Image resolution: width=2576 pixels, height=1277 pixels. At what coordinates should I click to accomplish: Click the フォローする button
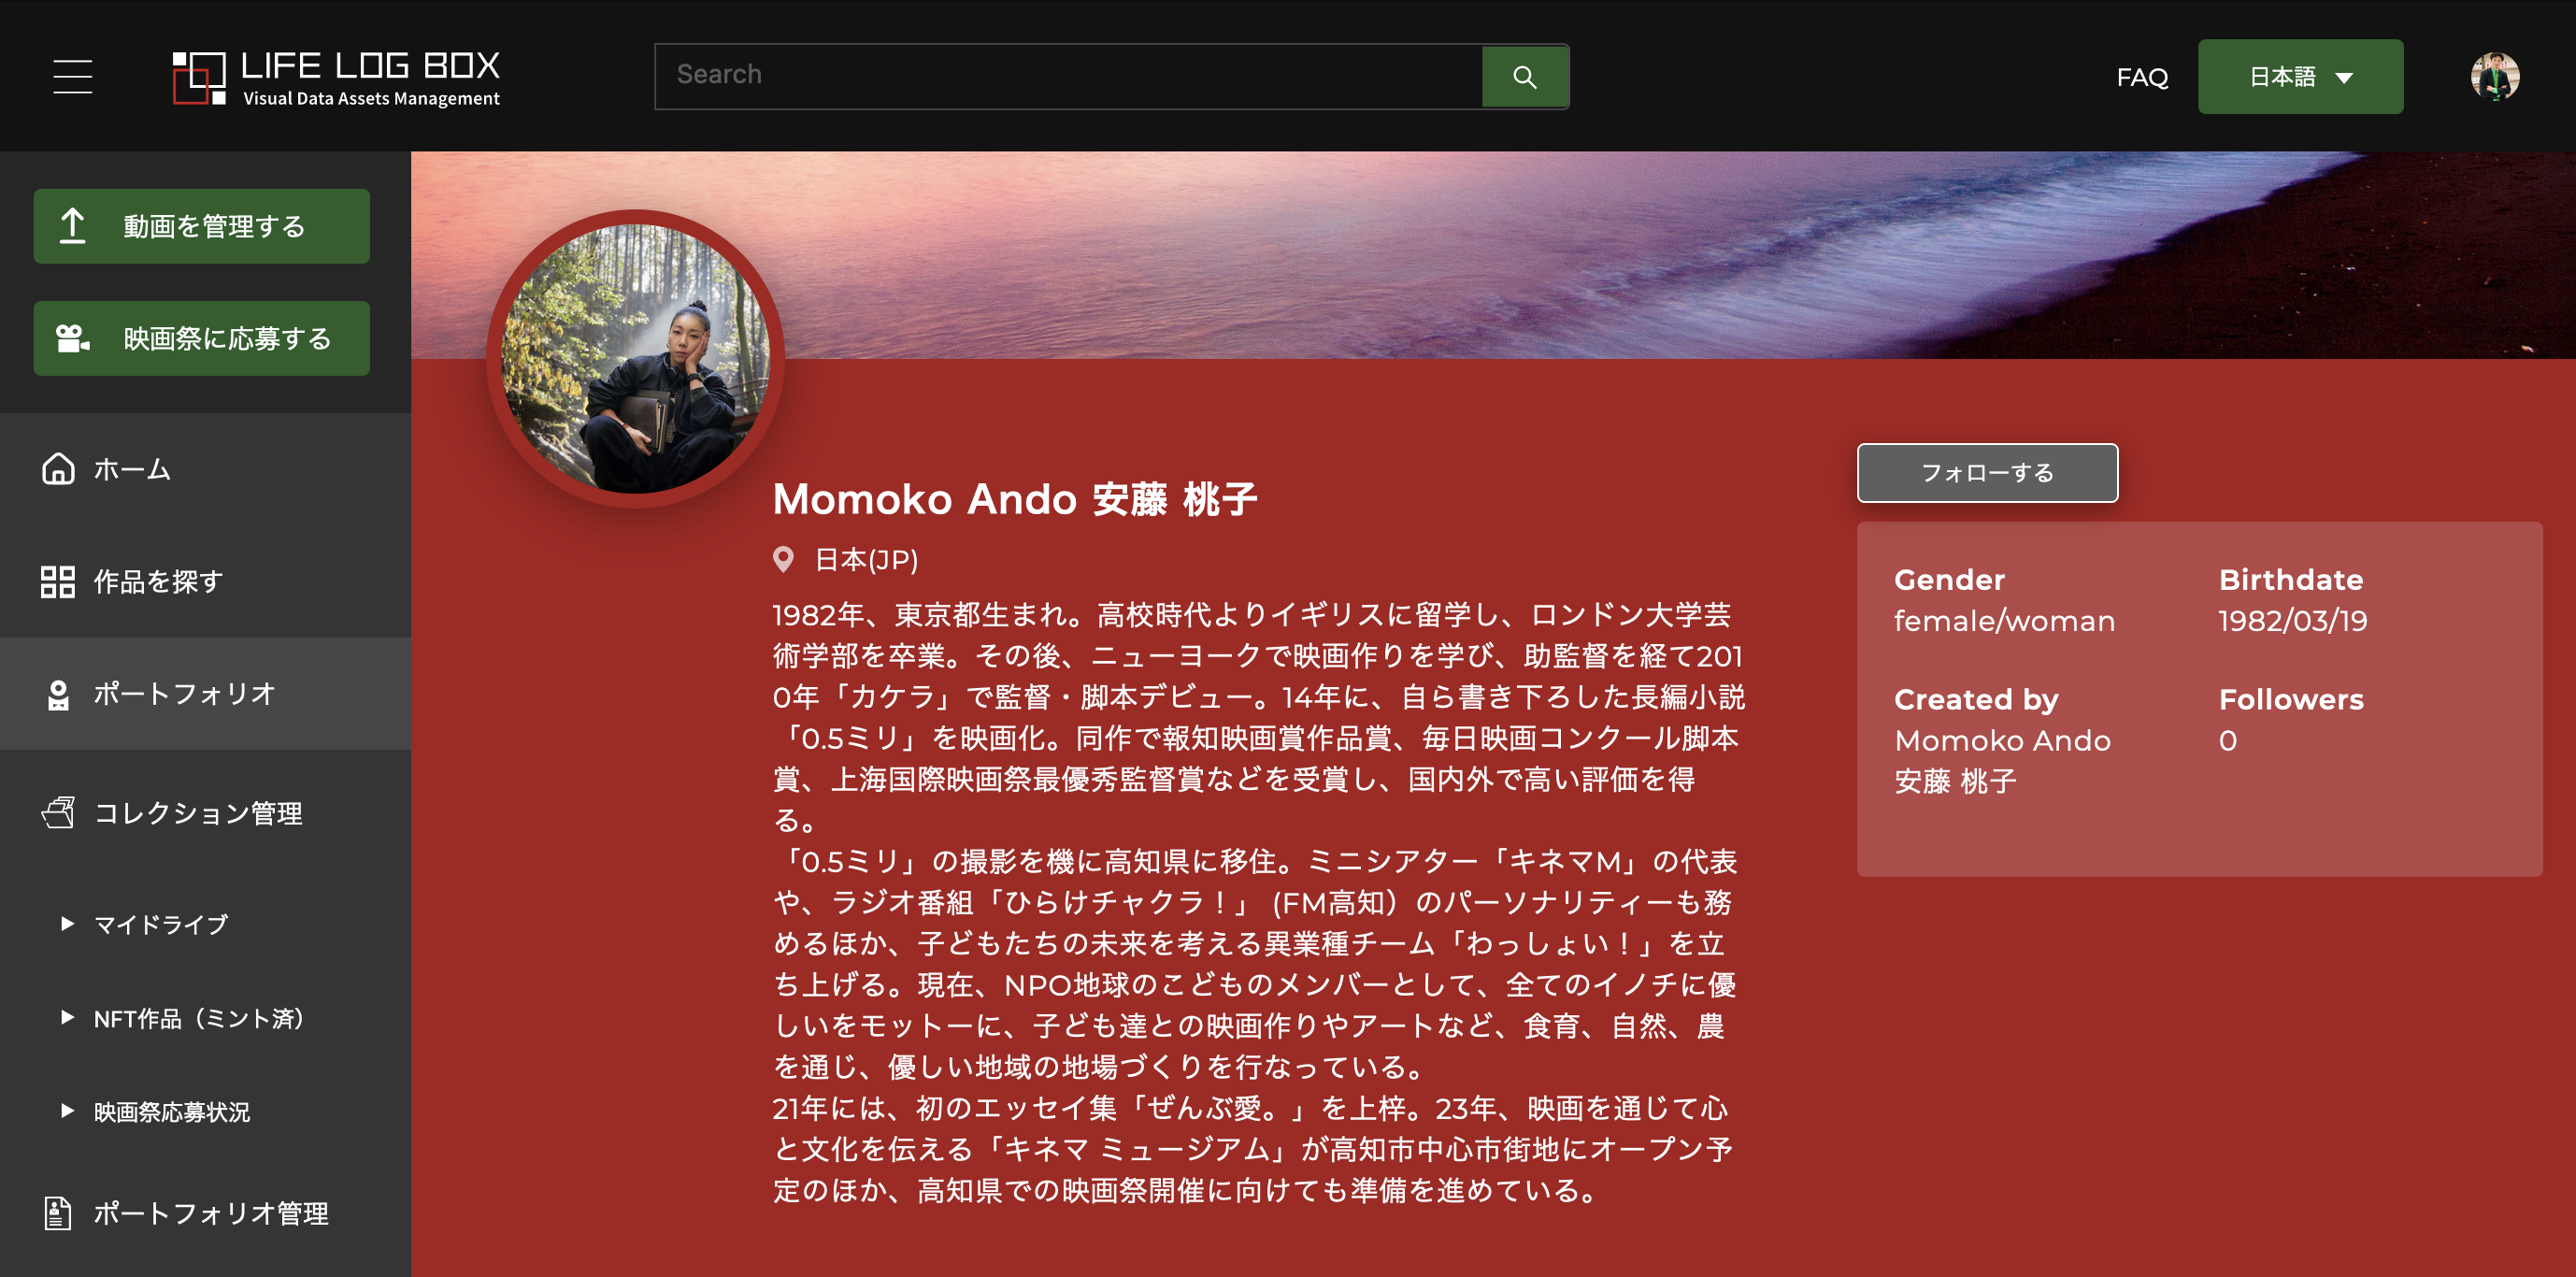1987,472
